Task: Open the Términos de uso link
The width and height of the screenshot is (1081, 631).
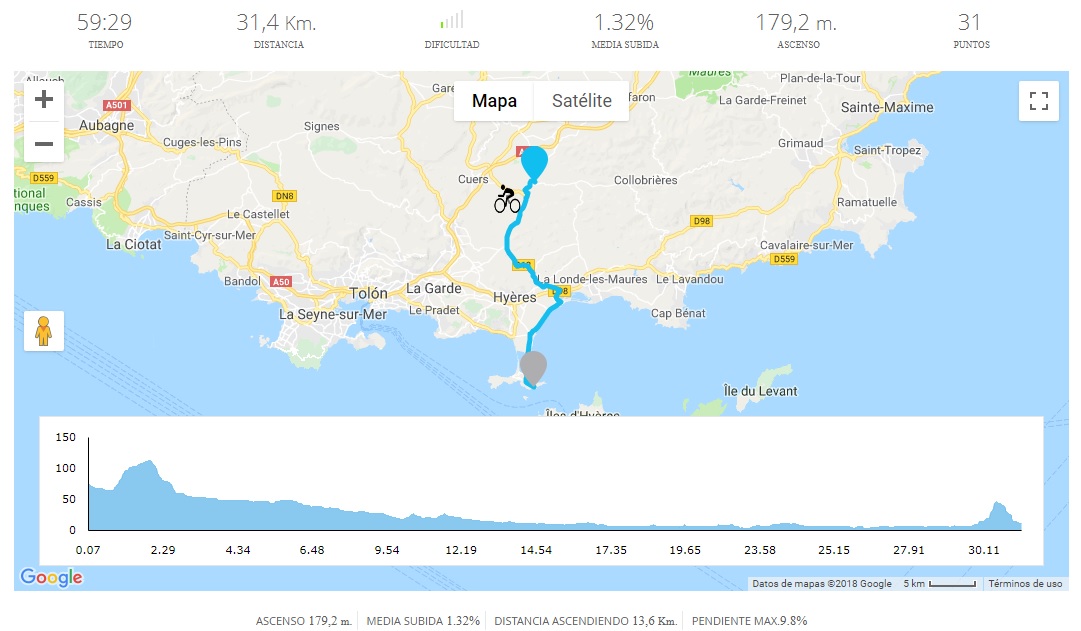Action: point(1025,584)
